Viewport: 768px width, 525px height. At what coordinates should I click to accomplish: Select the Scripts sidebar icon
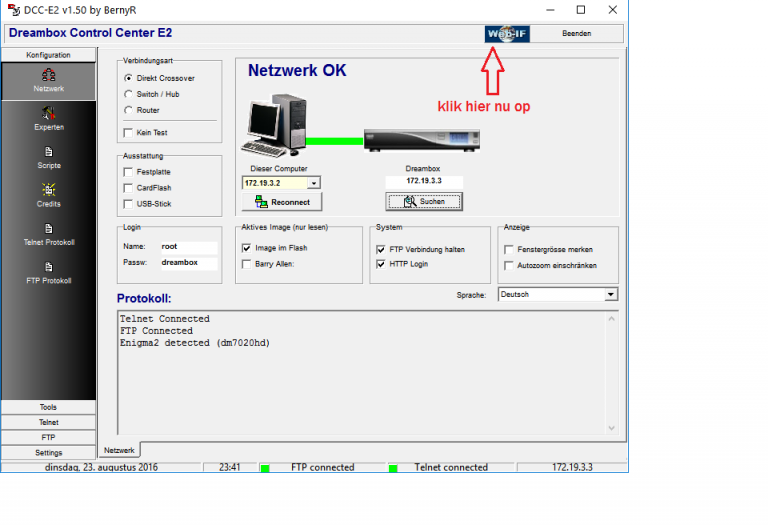click(x=48, y=156)
